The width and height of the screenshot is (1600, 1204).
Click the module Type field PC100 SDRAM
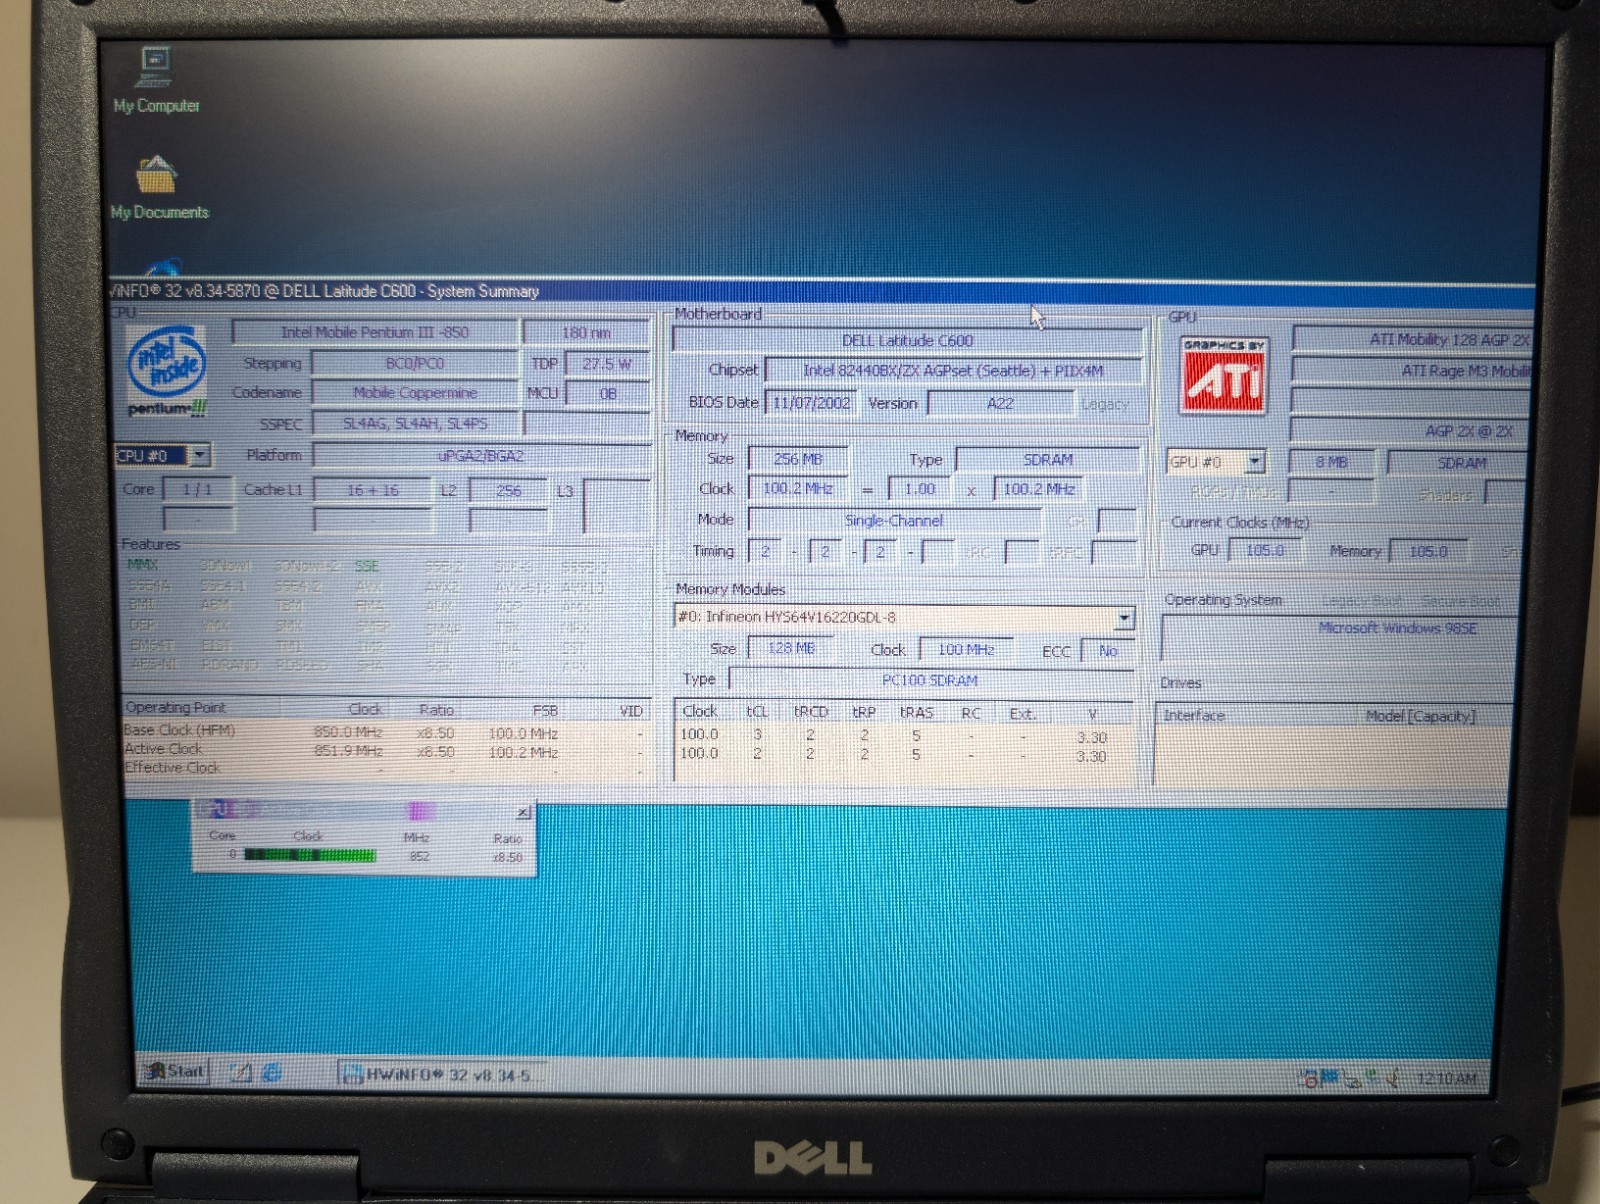pos(930,681)
